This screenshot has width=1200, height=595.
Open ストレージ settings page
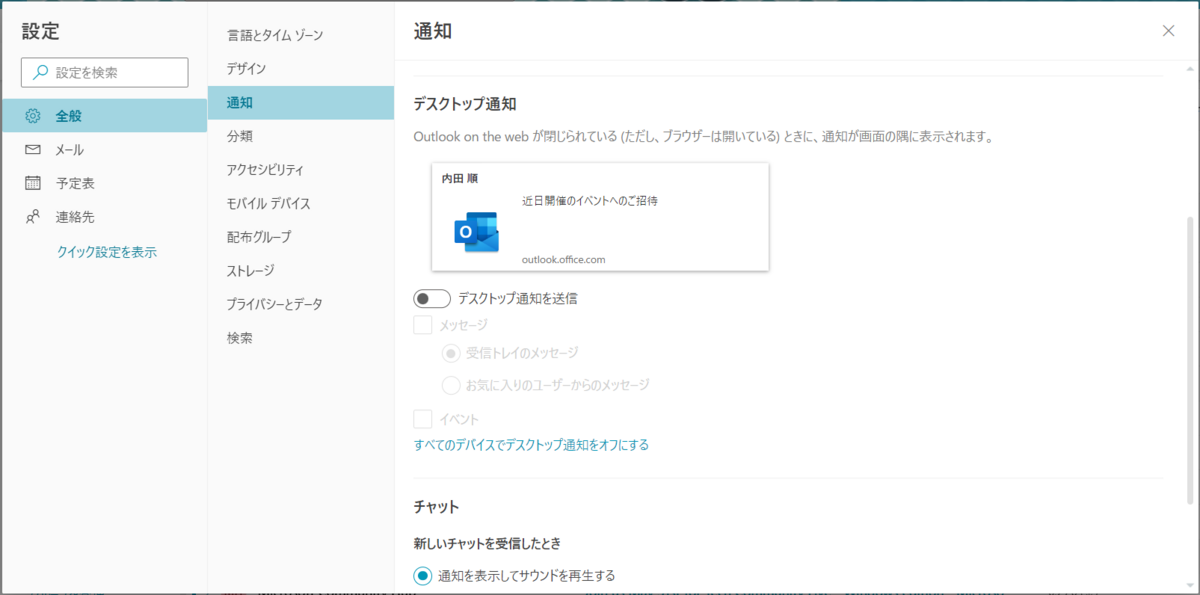(x=301, y=271)
